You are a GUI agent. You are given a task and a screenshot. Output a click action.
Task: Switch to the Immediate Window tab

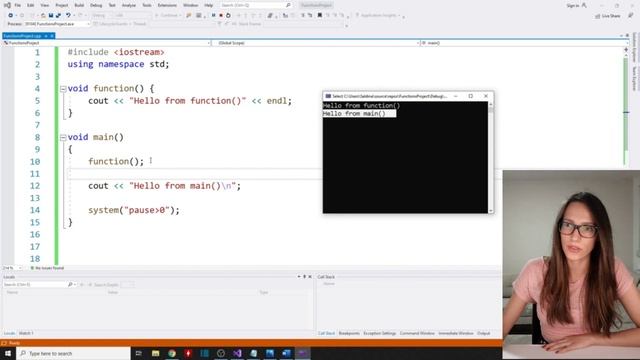point(456,333)
